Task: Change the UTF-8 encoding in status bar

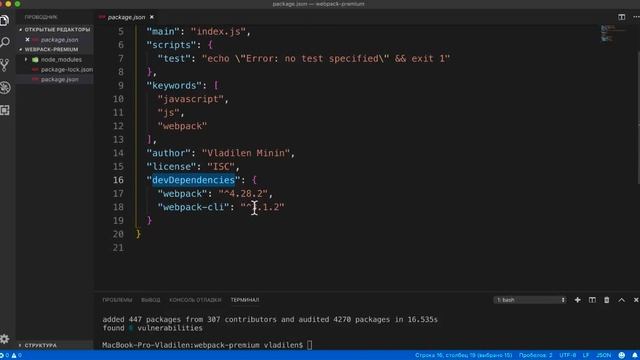Action: point(568,356)
